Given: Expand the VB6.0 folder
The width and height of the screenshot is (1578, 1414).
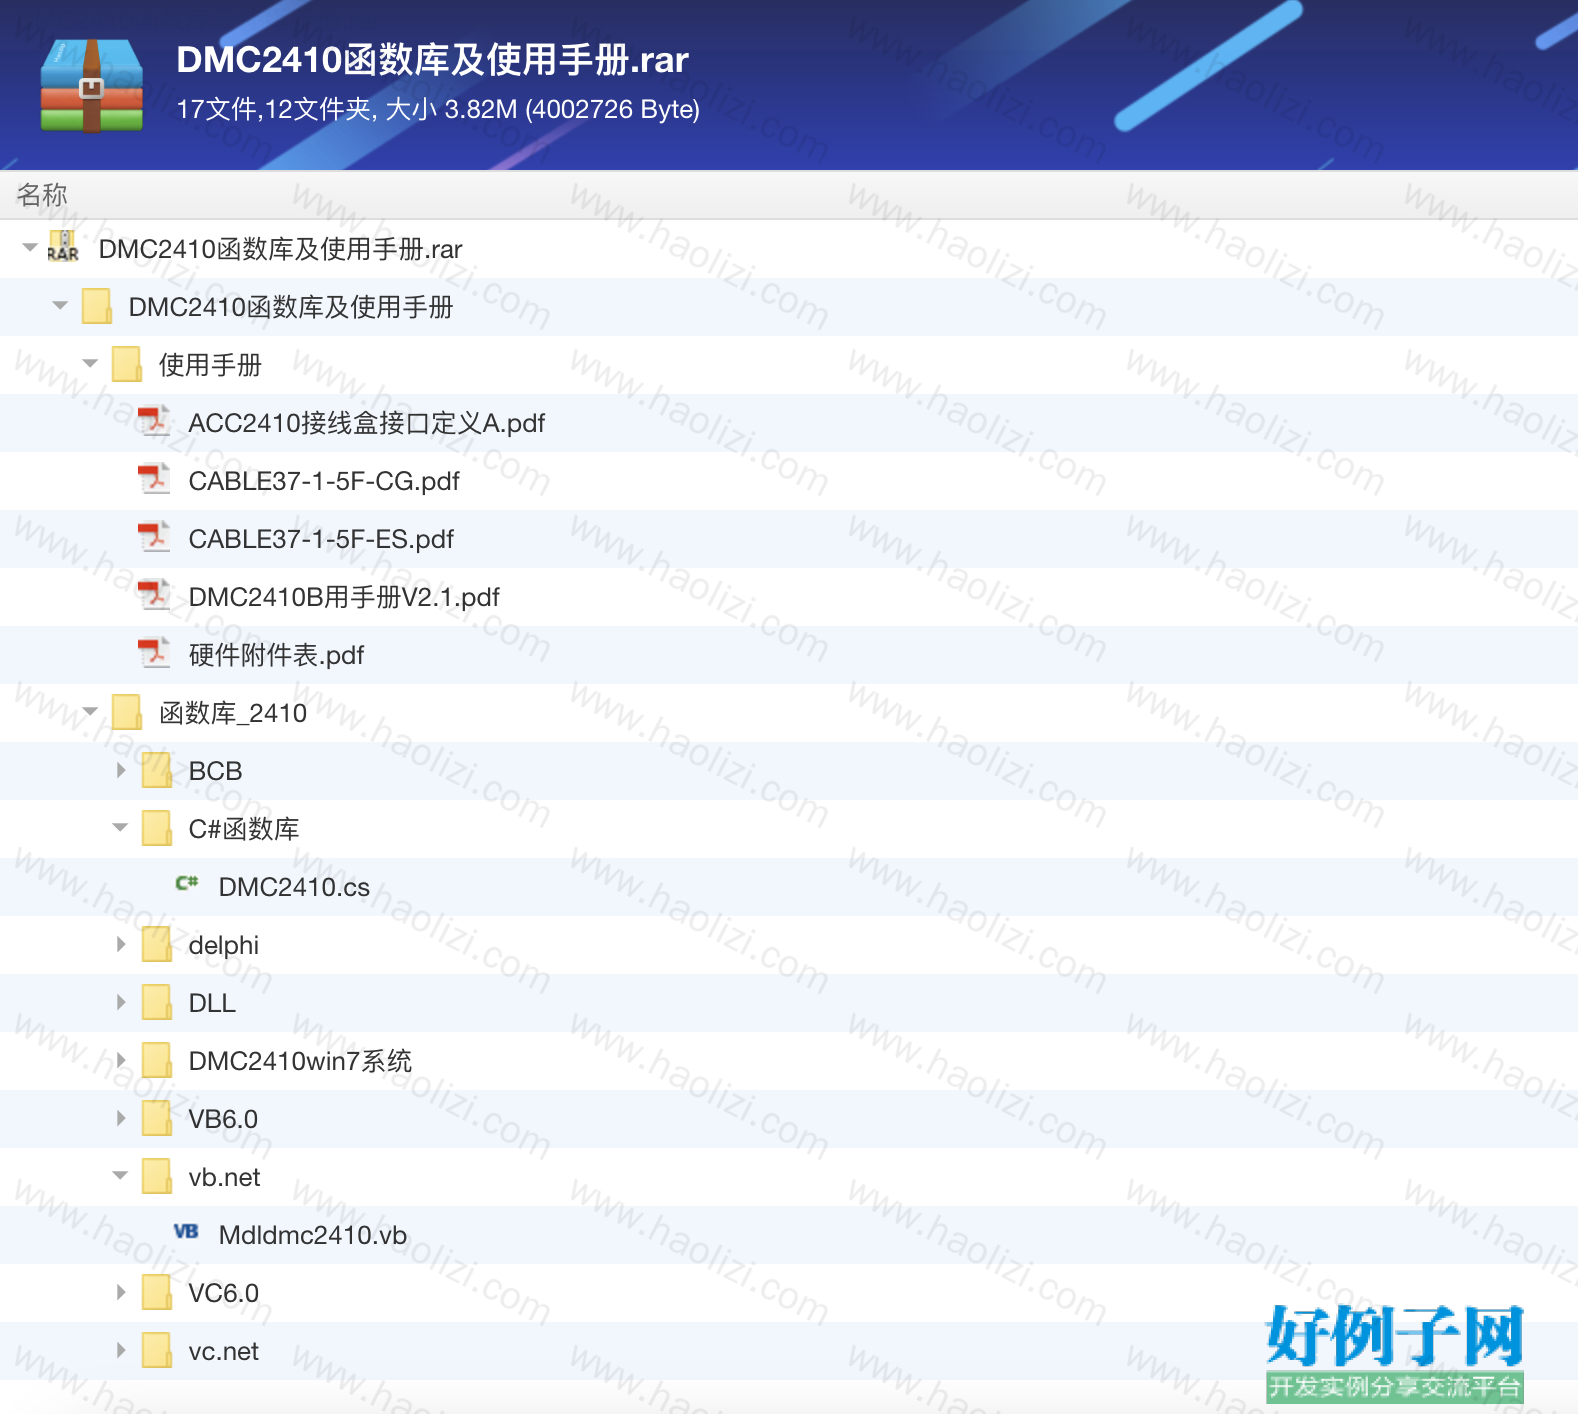Looking at the screenshot, I should tap(121, 1118).
